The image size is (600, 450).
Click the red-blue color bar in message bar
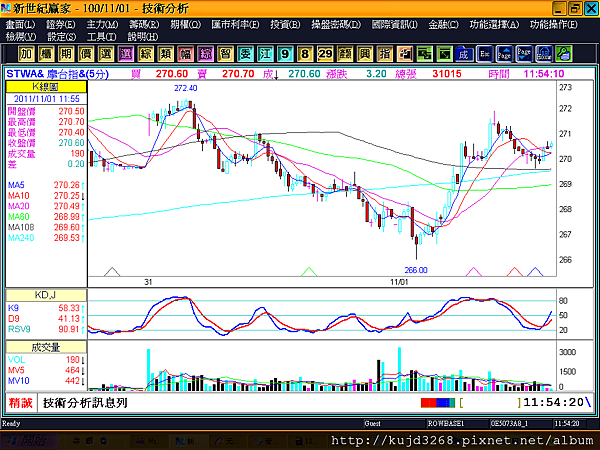coord(438,403)
